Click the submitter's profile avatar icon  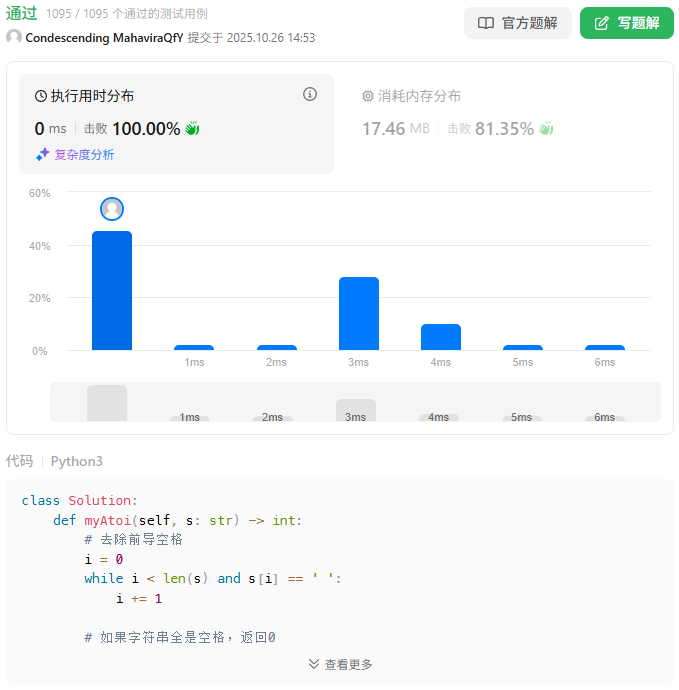tap(14, 37)
